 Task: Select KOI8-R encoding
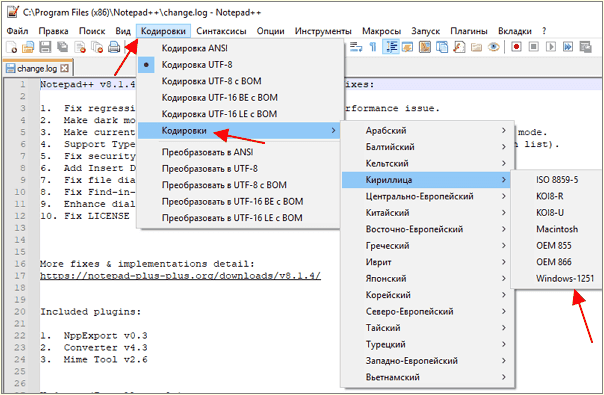[x=556, y=197]
